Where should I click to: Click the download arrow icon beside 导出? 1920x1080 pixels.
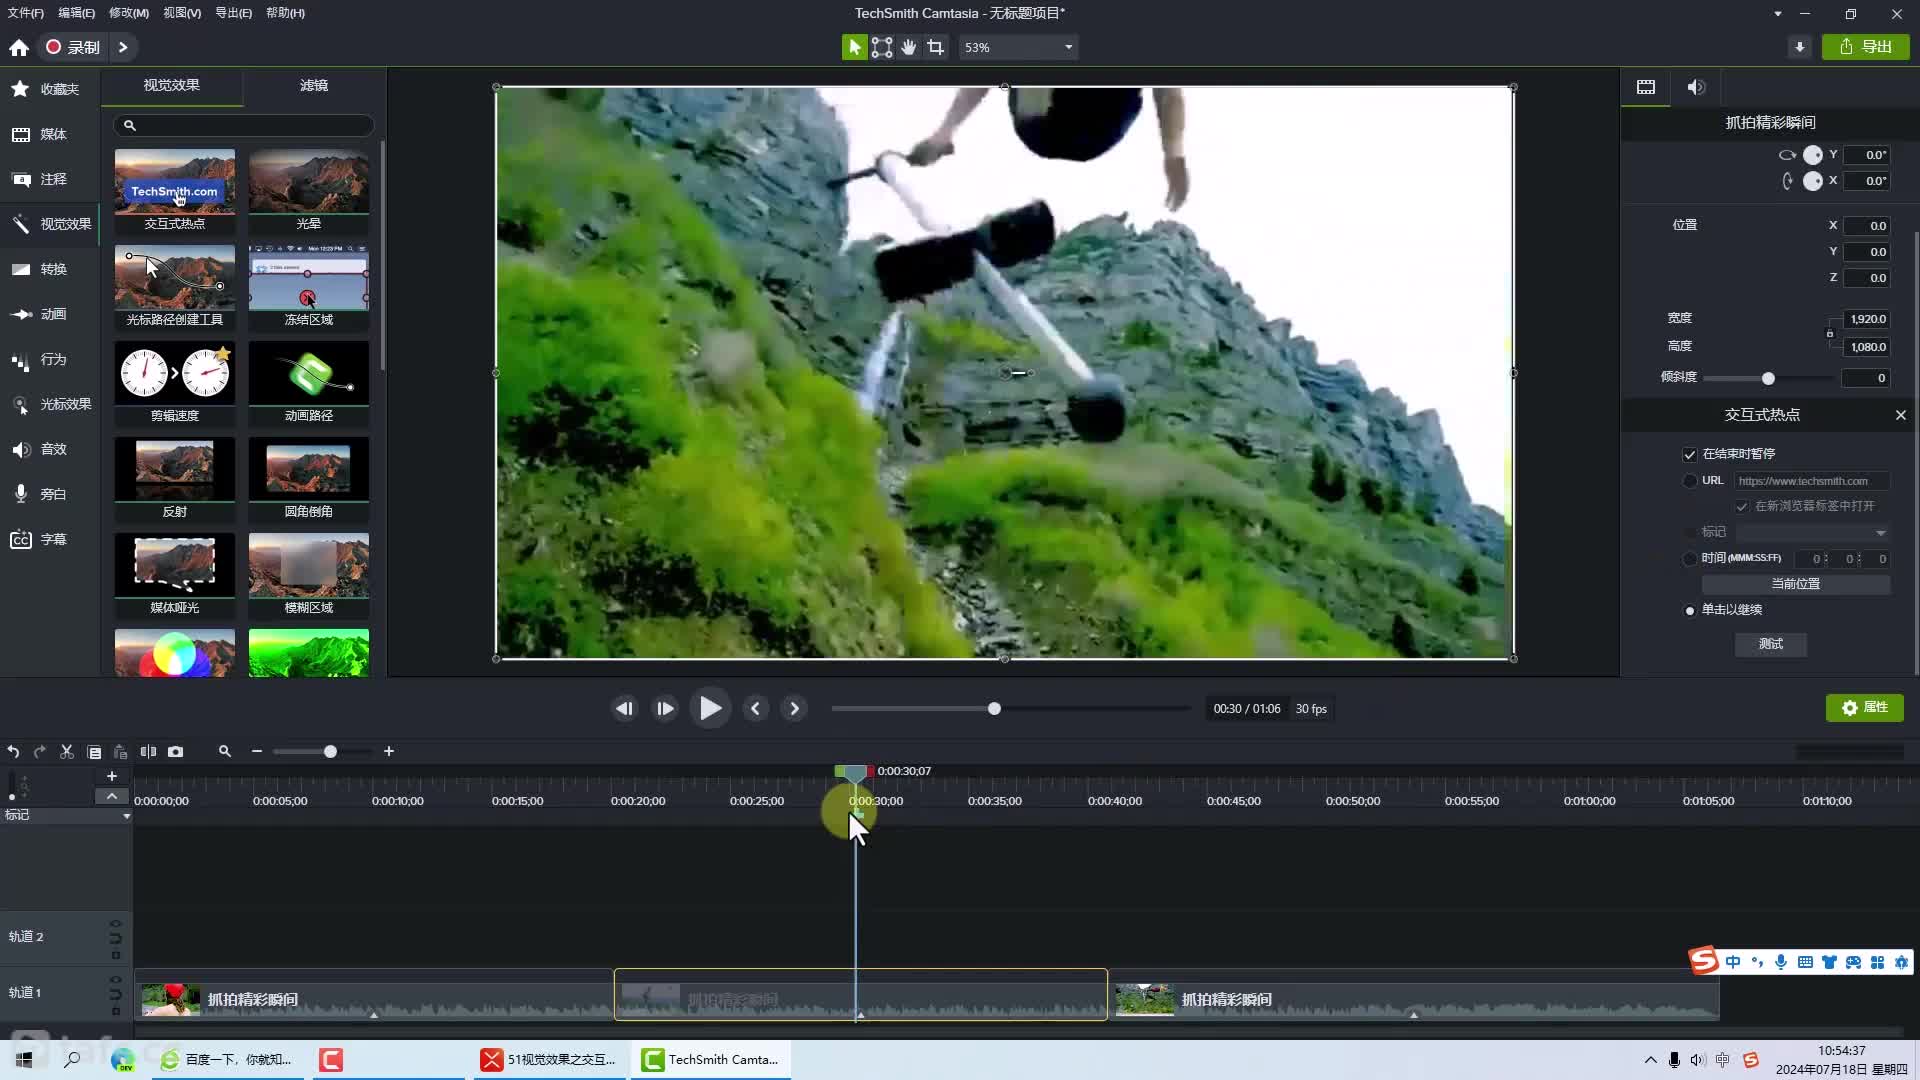[1800, 47]
